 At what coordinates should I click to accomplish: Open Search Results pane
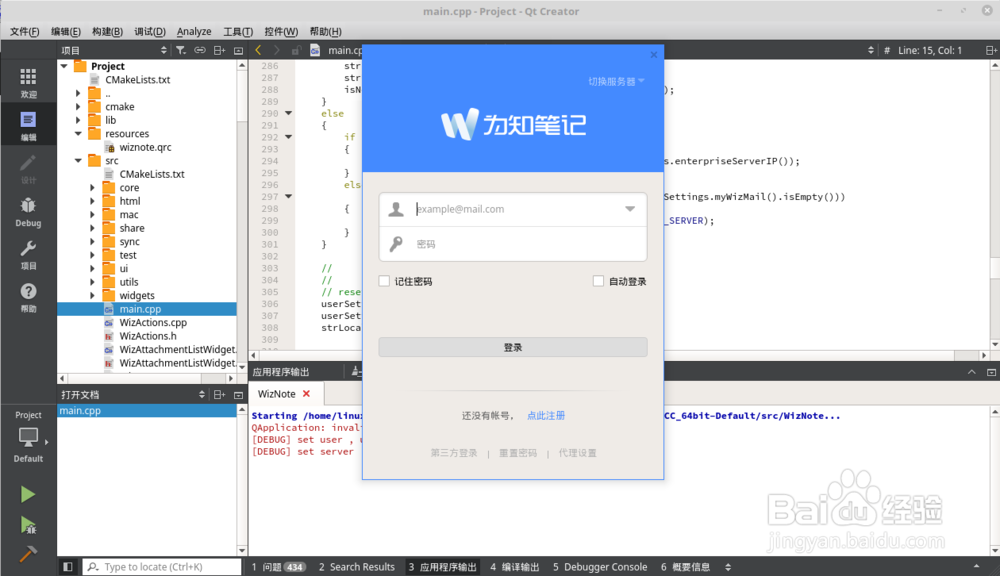coord(357,566)
